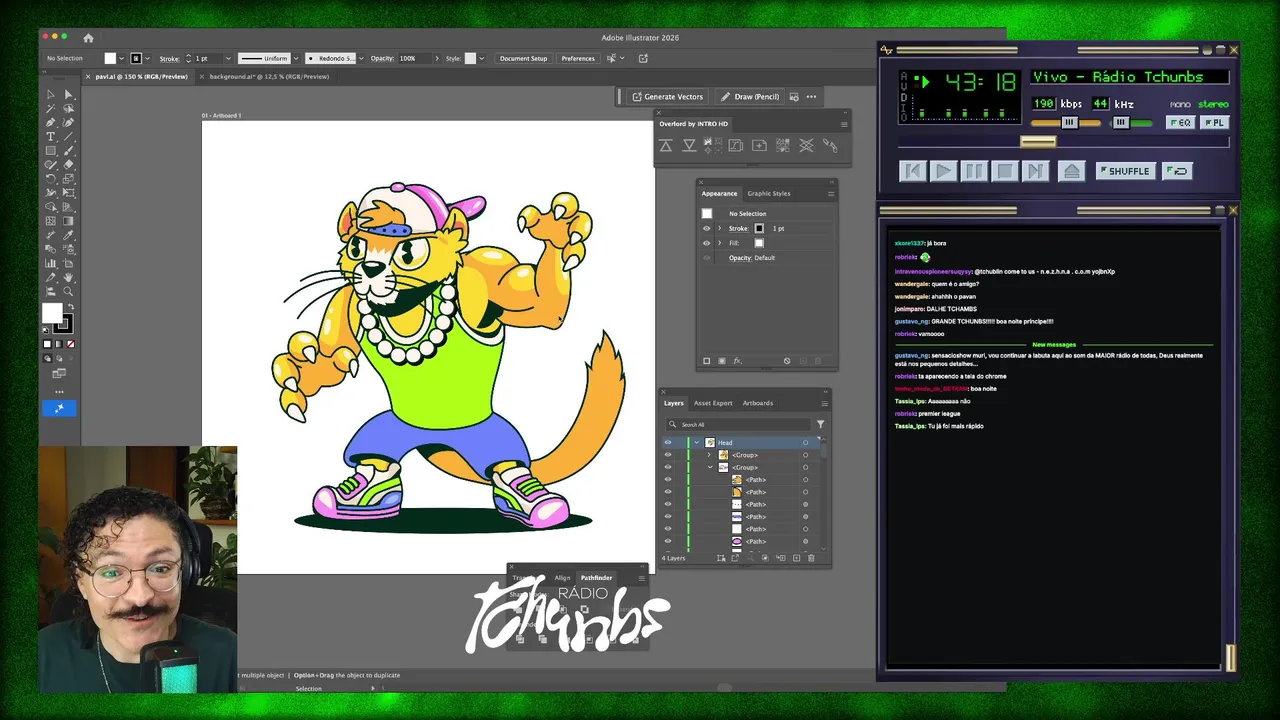This screenshot has width=1280, height=720.
Task: Click target circle of the Head layer
Action: pos(805,443)
